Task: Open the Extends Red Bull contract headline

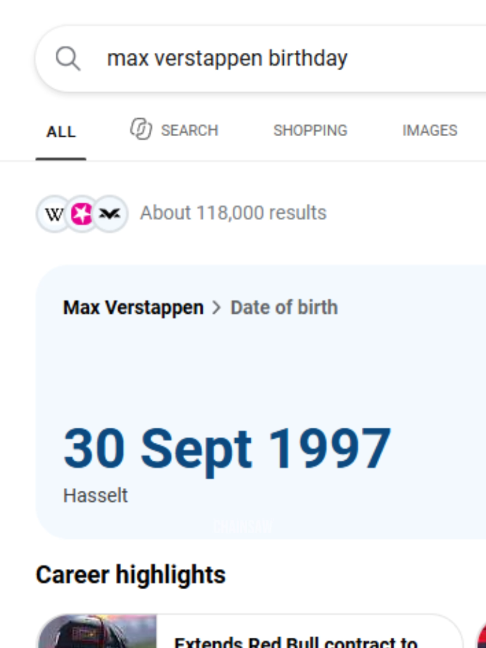Action: pos(296,642)
